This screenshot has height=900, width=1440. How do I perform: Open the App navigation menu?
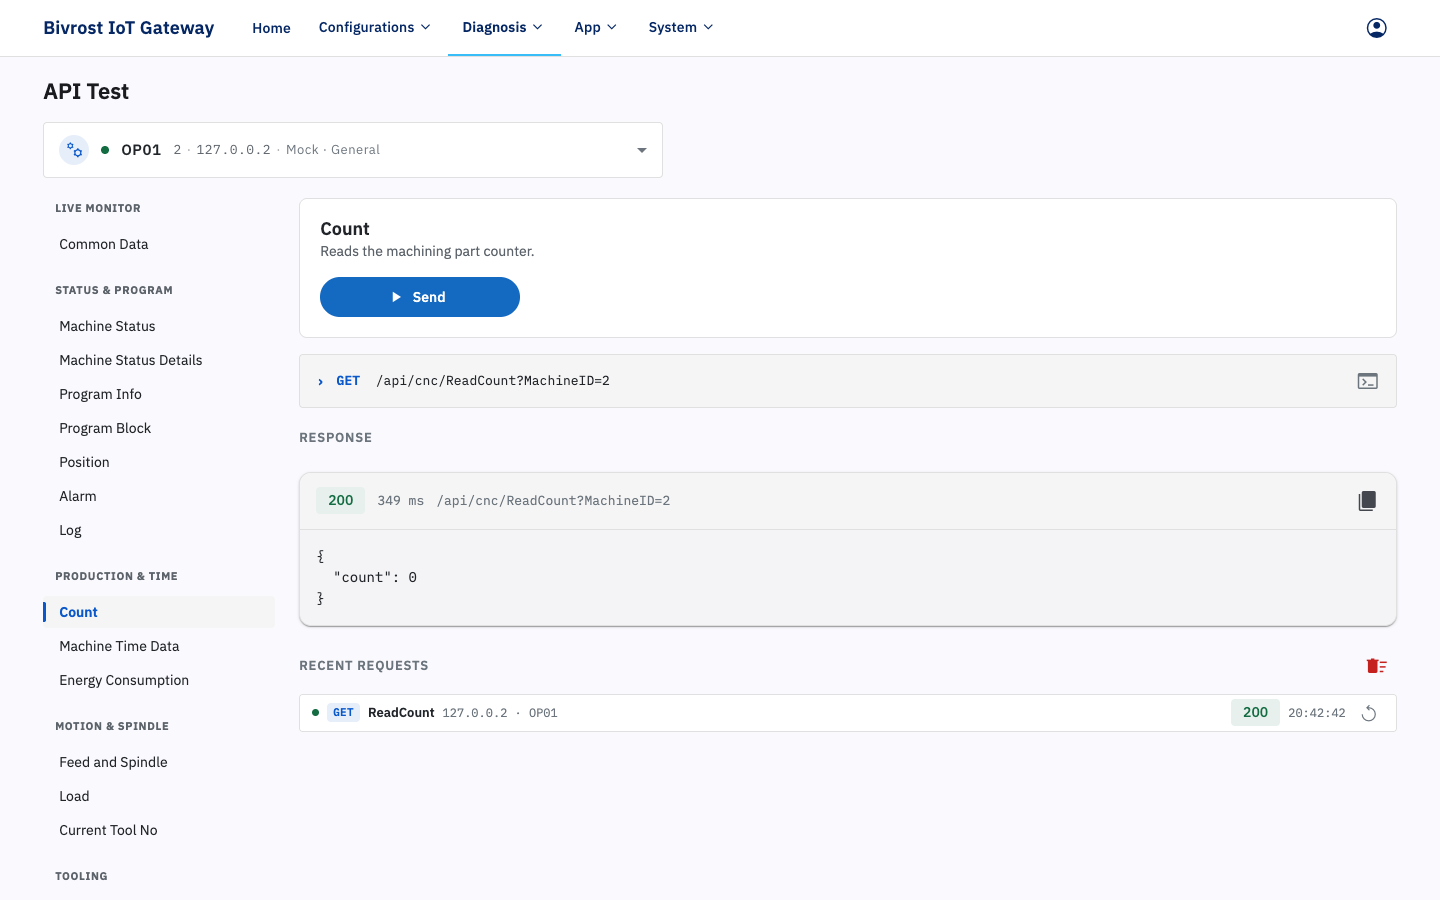(596, 28)
